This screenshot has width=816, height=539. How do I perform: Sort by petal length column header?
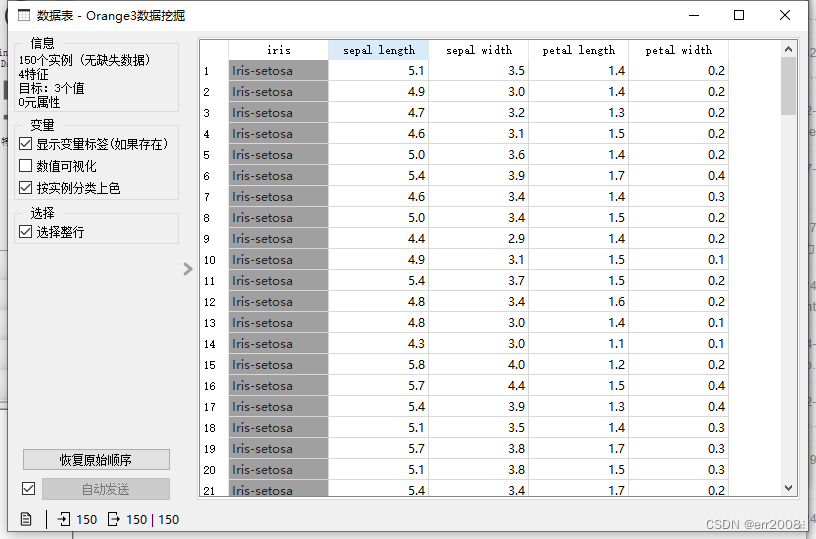pos(578,50)
